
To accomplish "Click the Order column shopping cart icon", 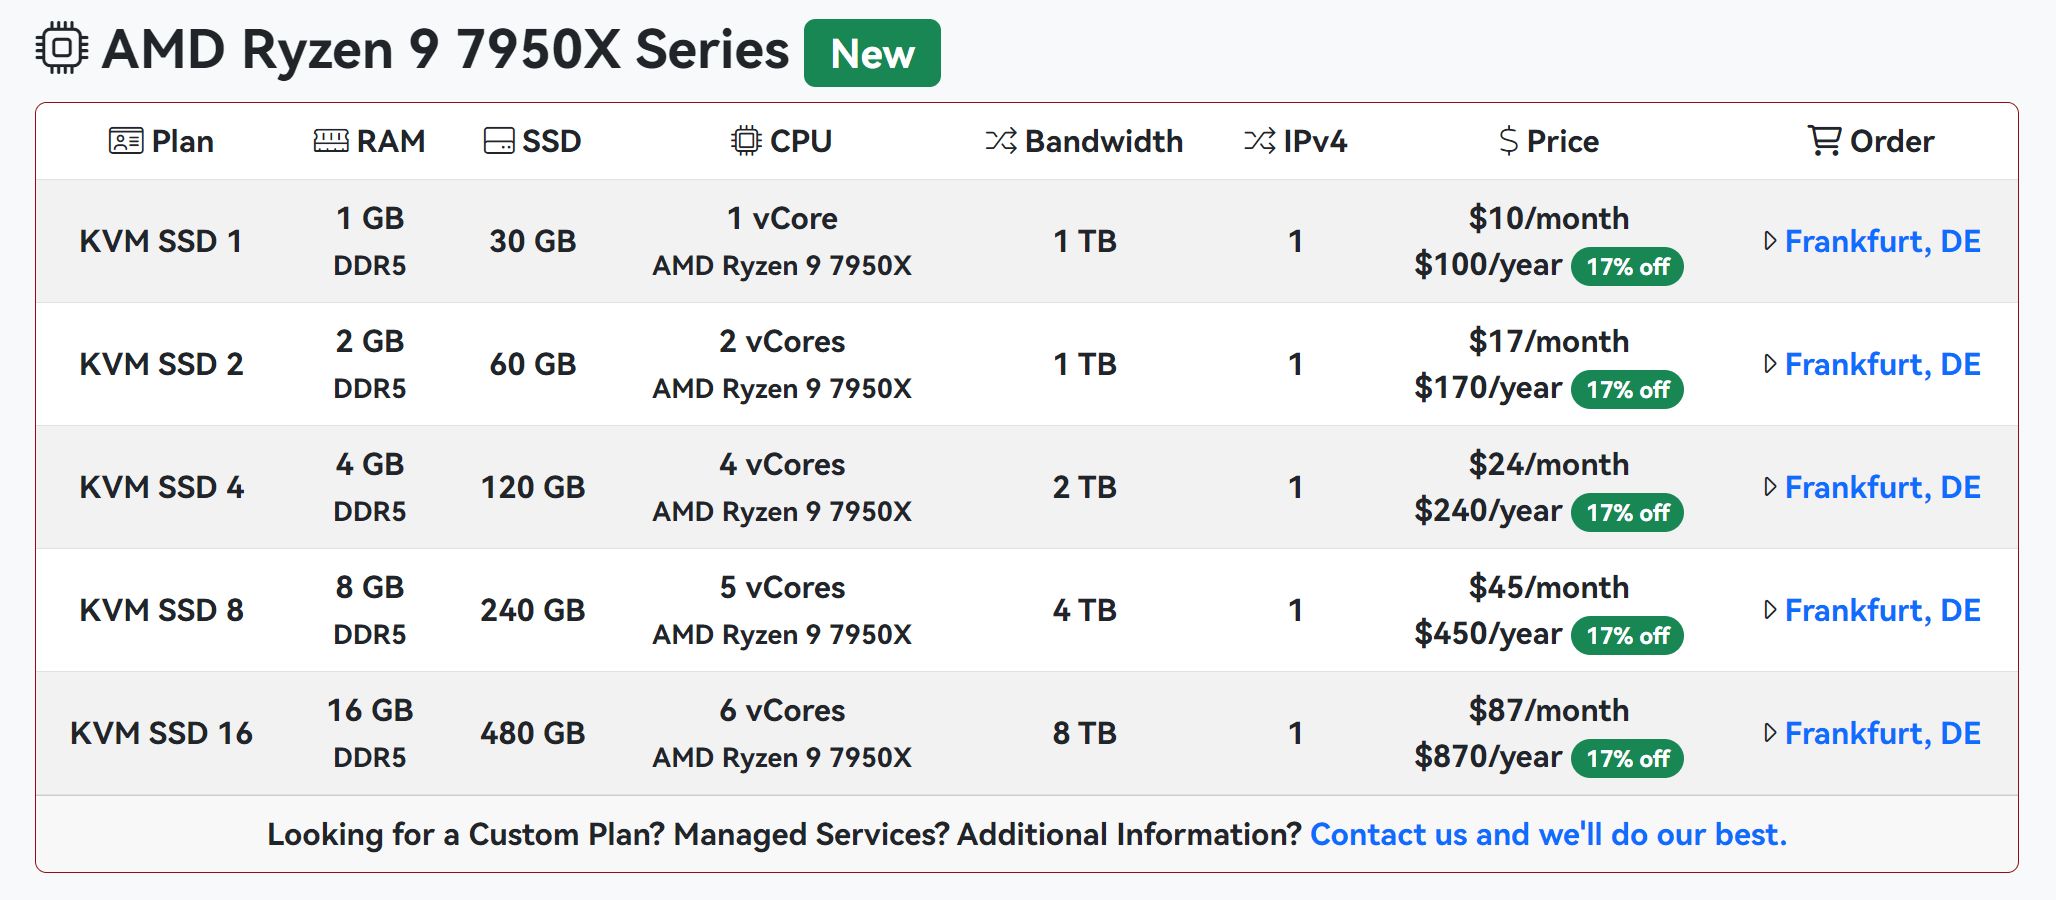I will point(1825,141).
